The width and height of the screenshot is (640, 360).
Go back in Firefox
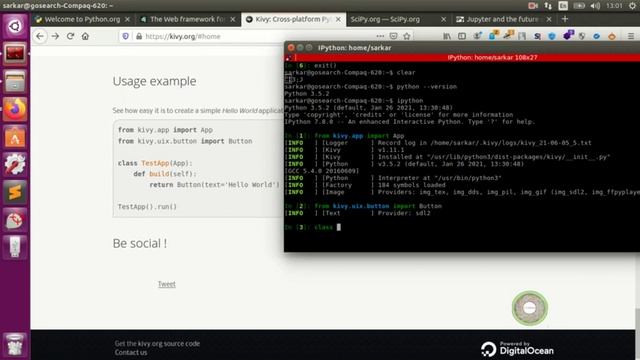(x=40, y=36)
